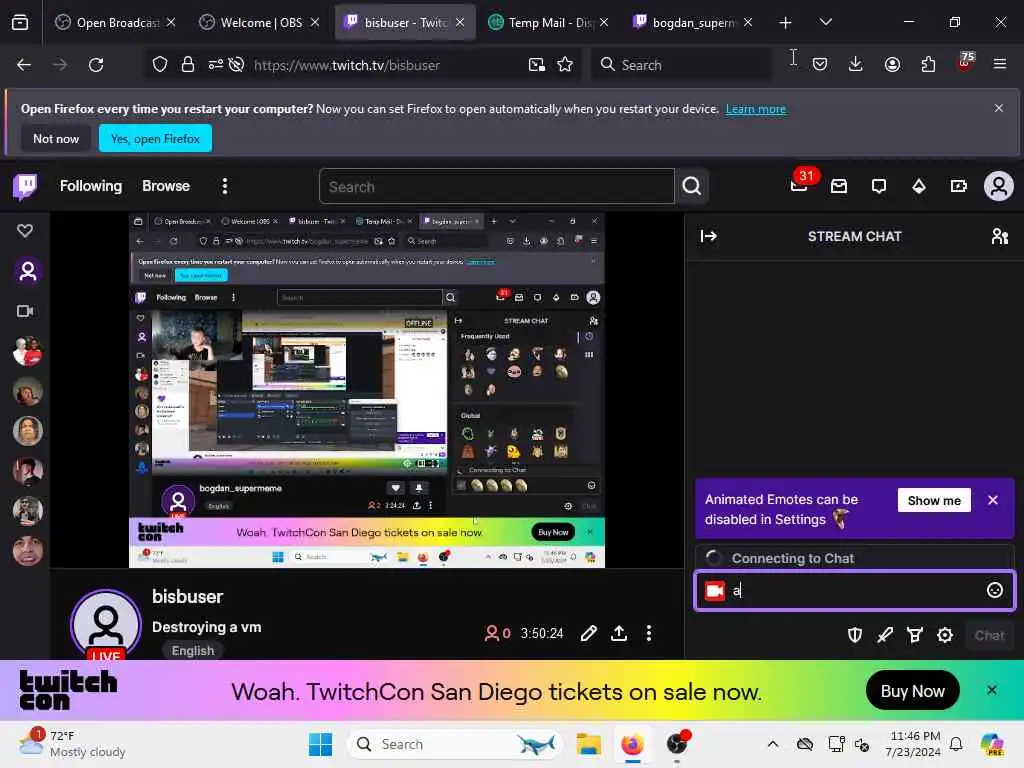Open the Firefox View button left of tabs

tap(20, 22)
